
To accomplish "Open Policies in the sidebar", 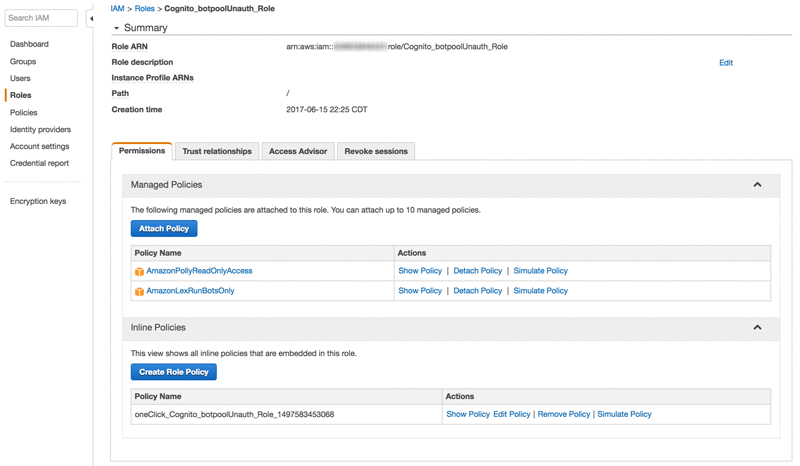I will pyautogui.click(x=23, y=112).
